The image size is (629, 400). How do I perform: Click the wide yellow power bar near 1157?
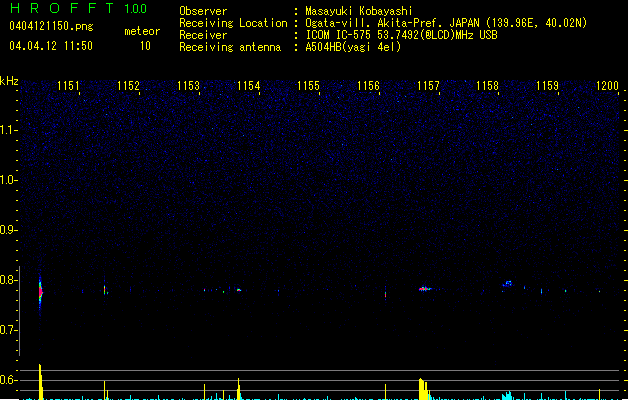coord(424,389)
